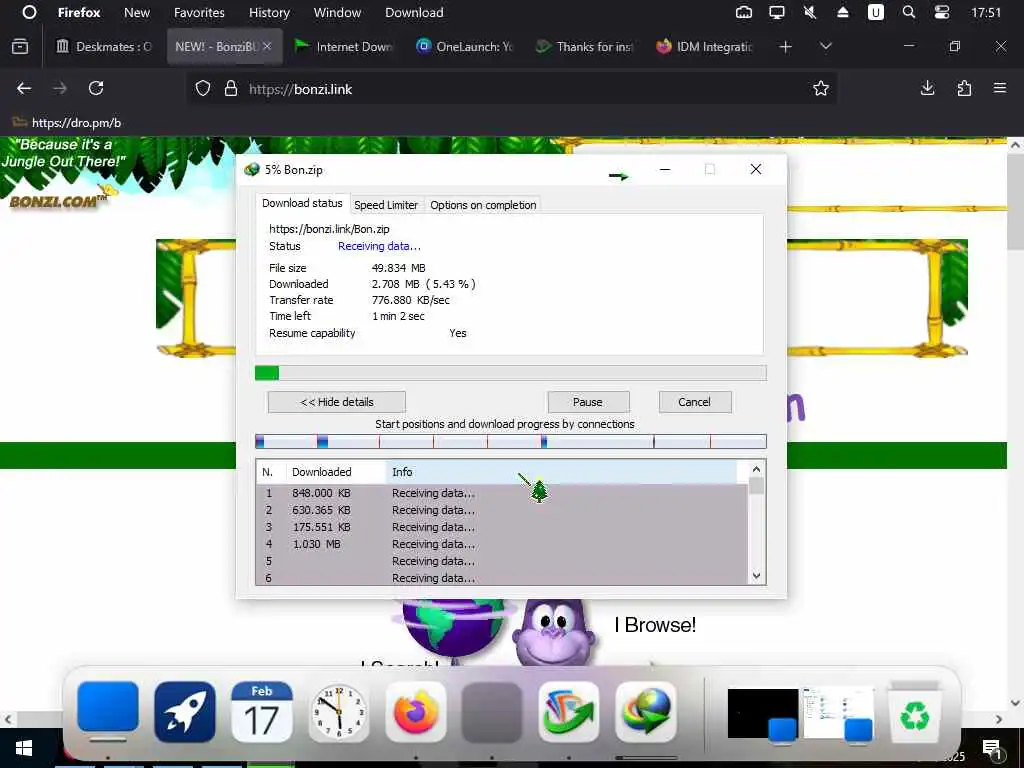Click the muted speaker menu bar icon
1024x768 pixels.
(x=810, y=12)
